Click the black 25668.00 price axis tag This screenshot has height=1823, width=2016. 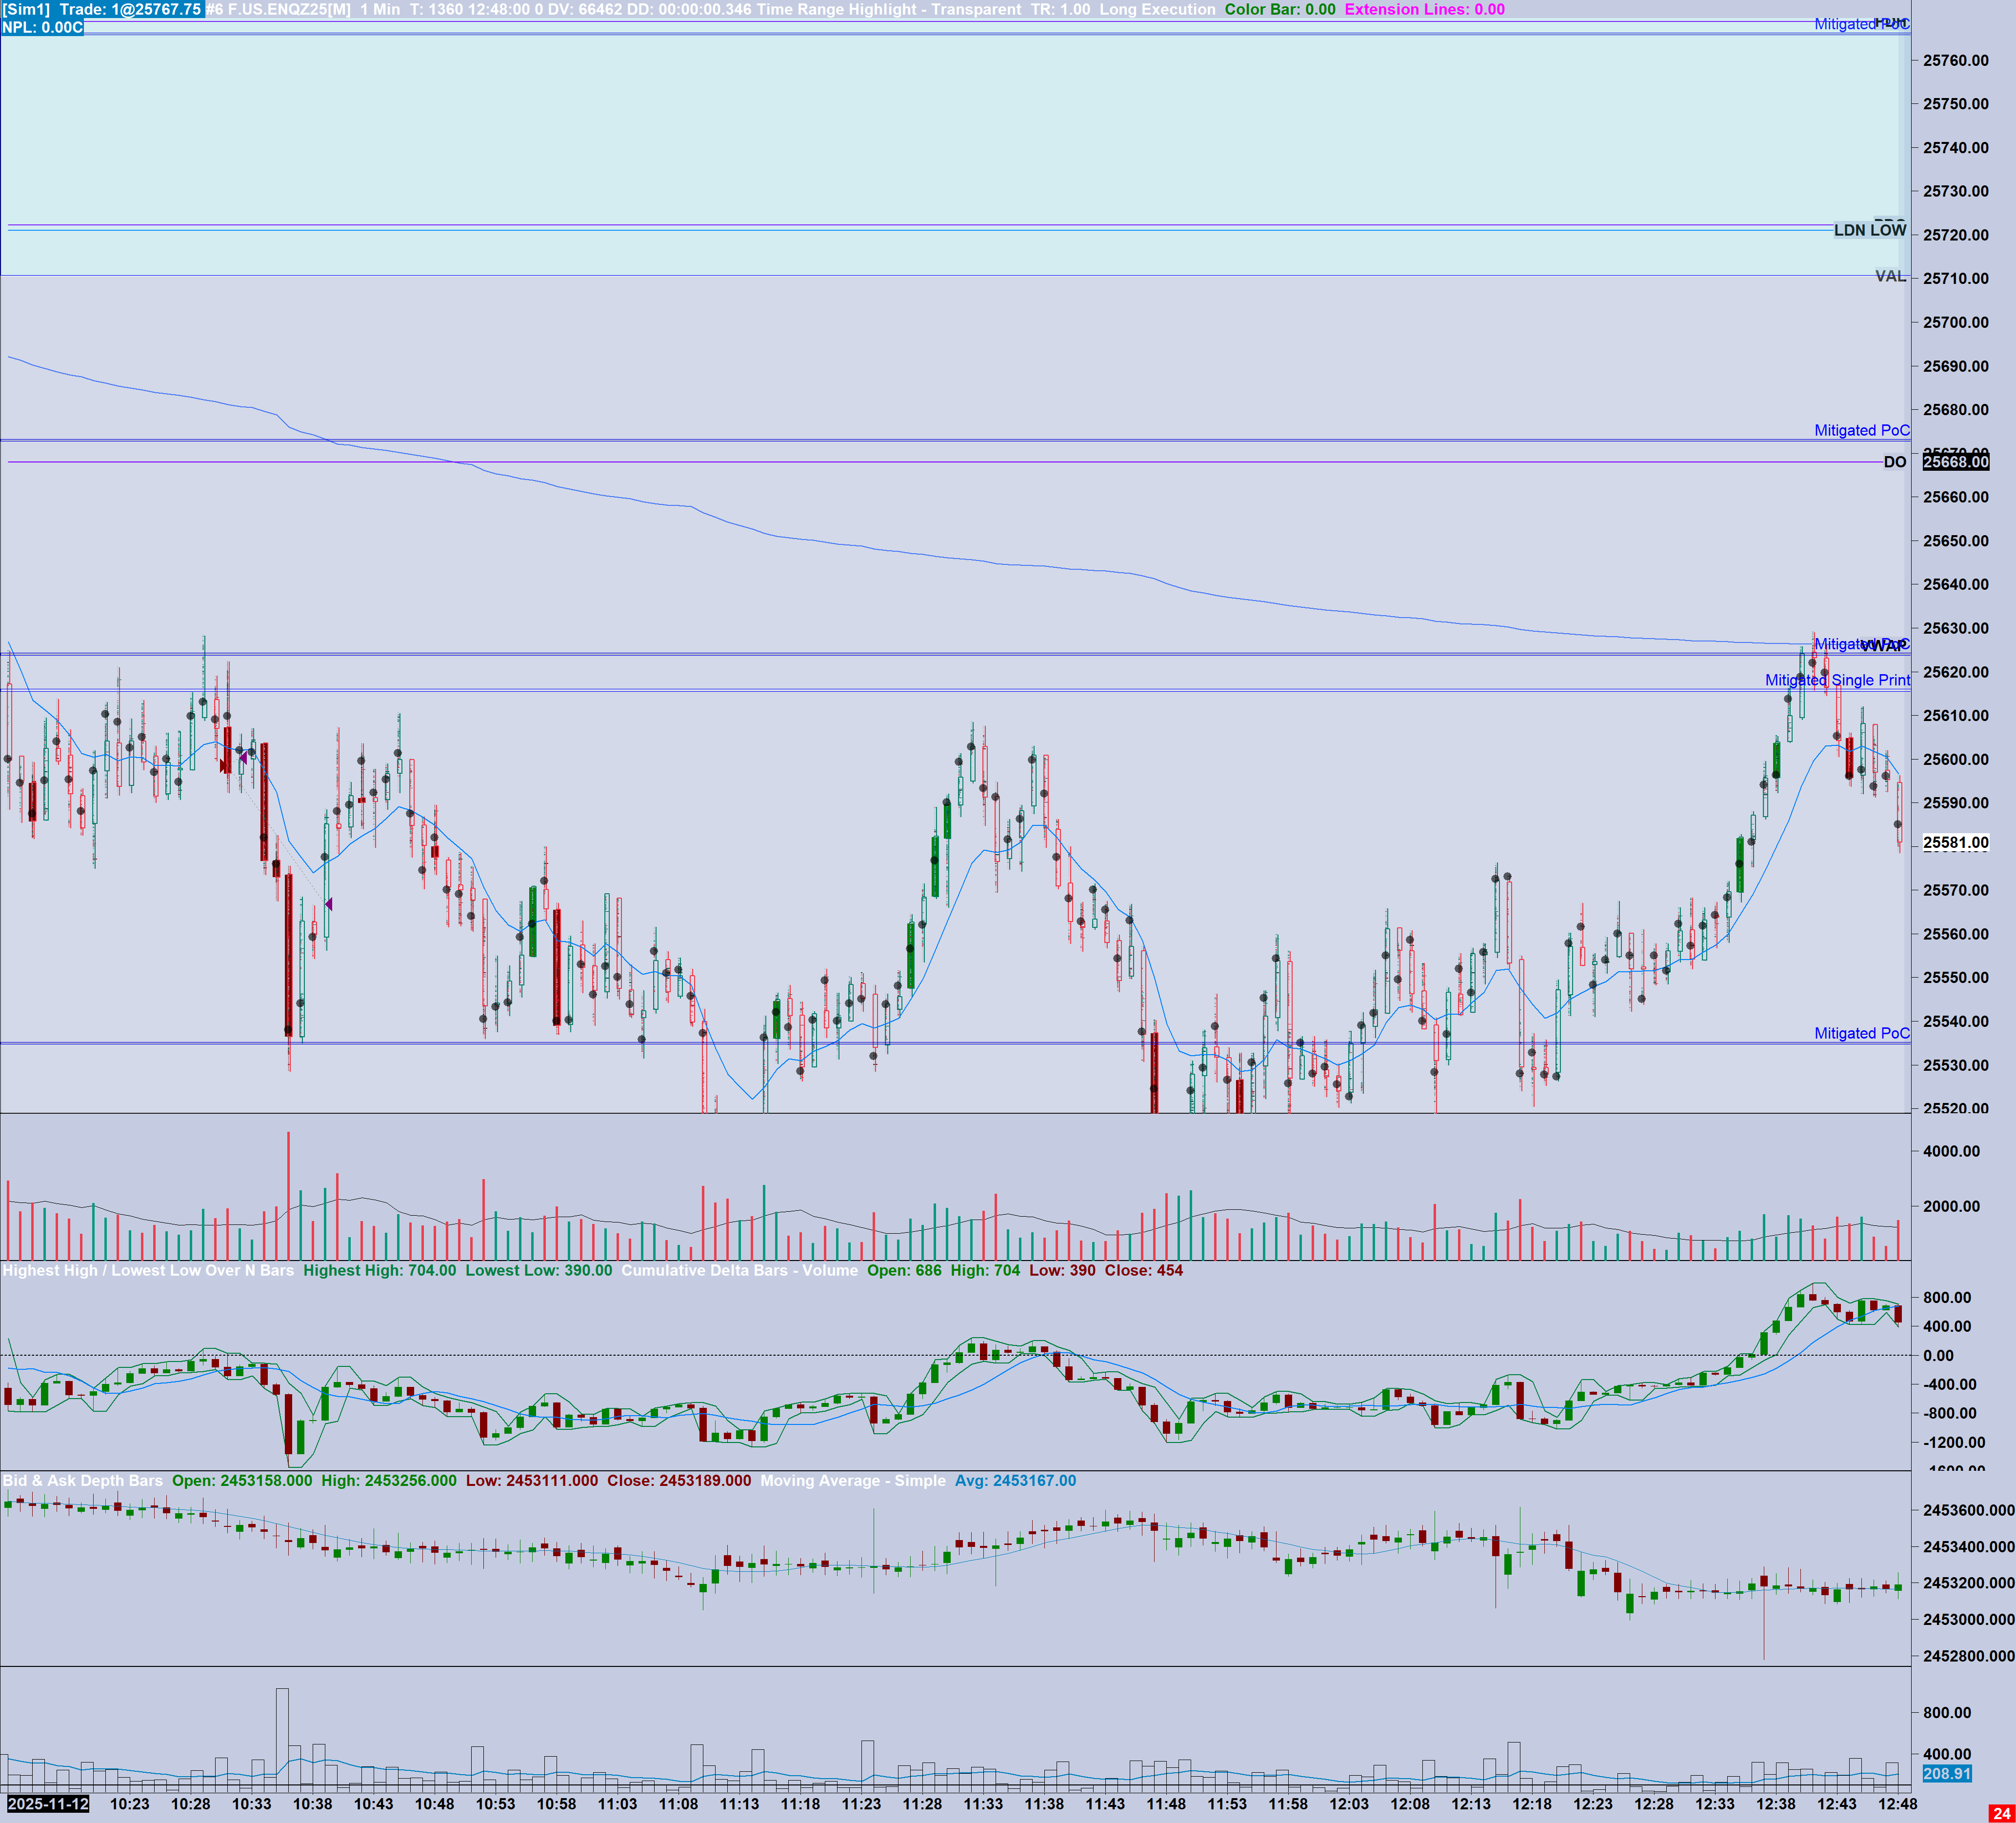click(x=1955, y=461)
